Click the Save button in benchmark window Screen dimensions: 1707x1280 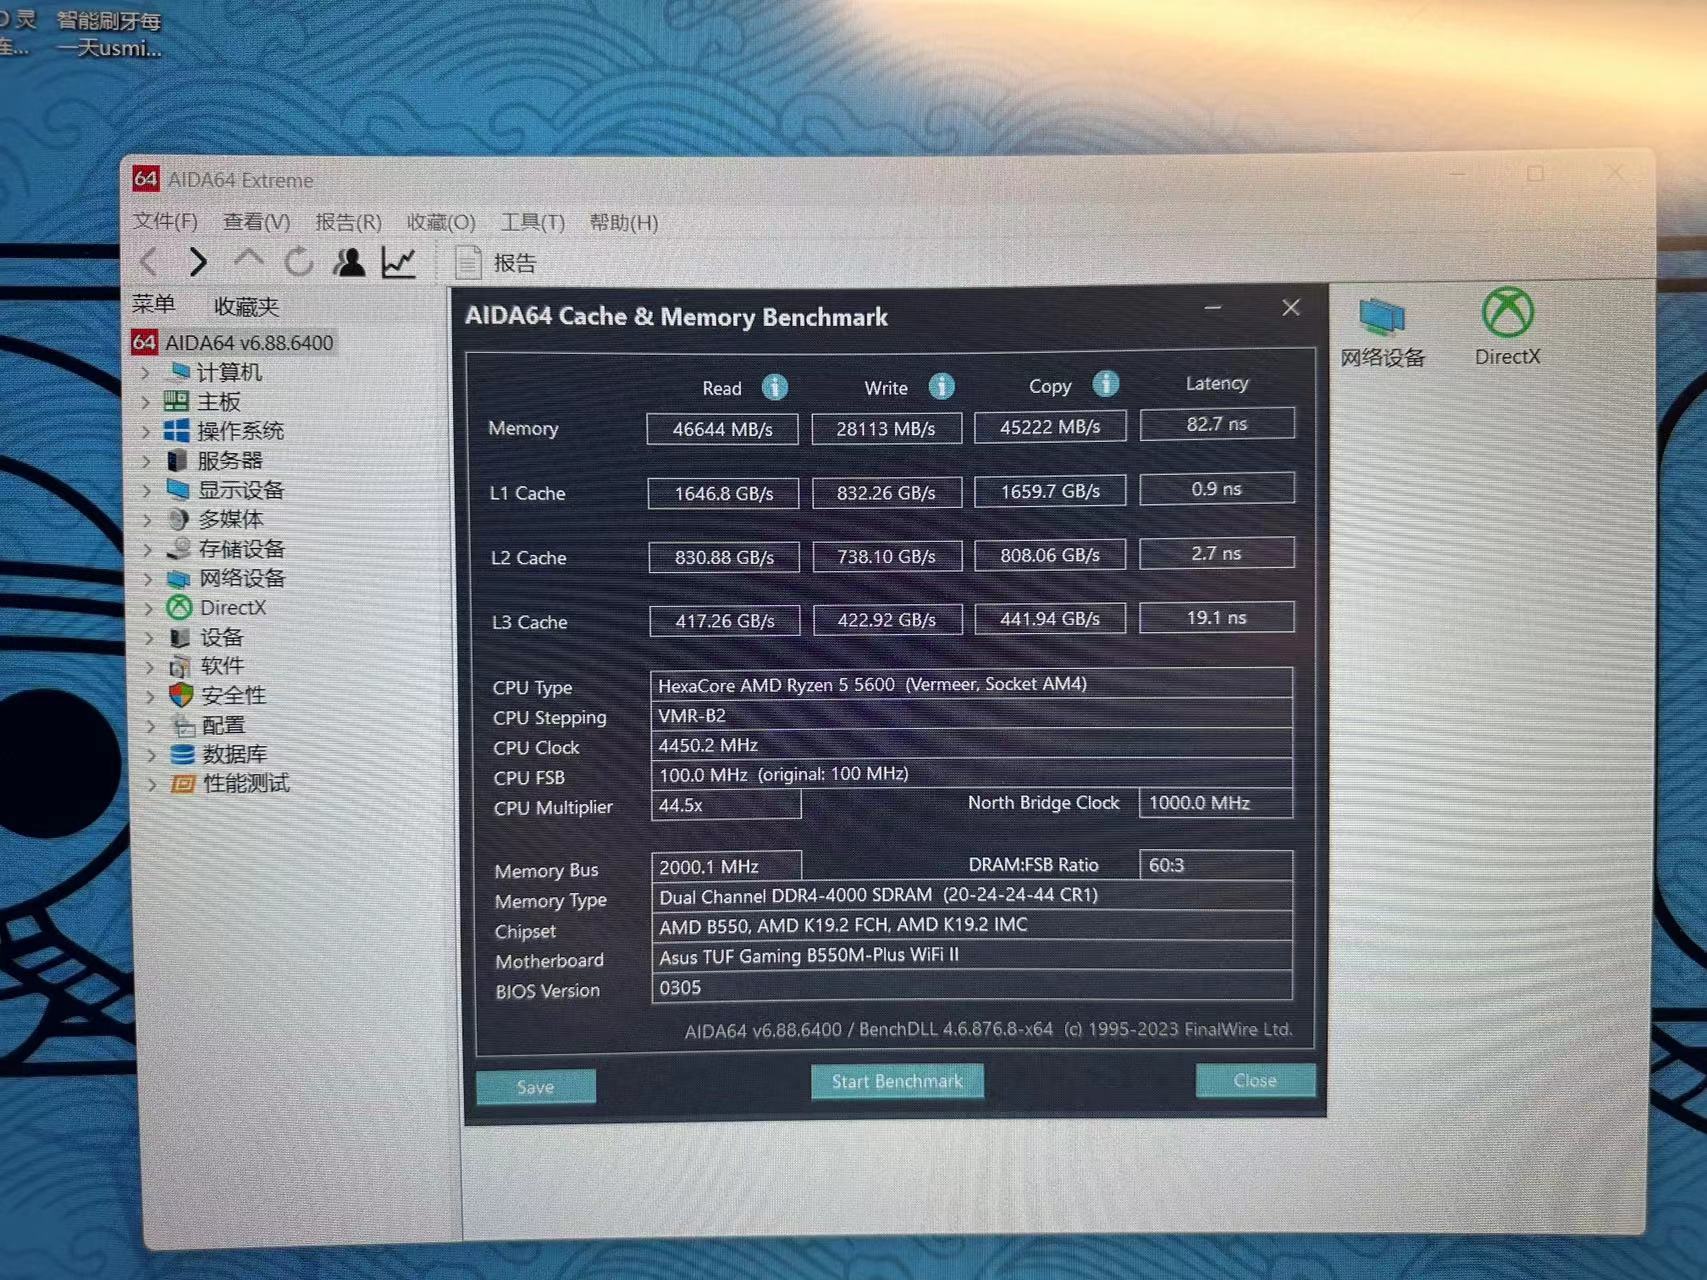tap(535, 1086)
